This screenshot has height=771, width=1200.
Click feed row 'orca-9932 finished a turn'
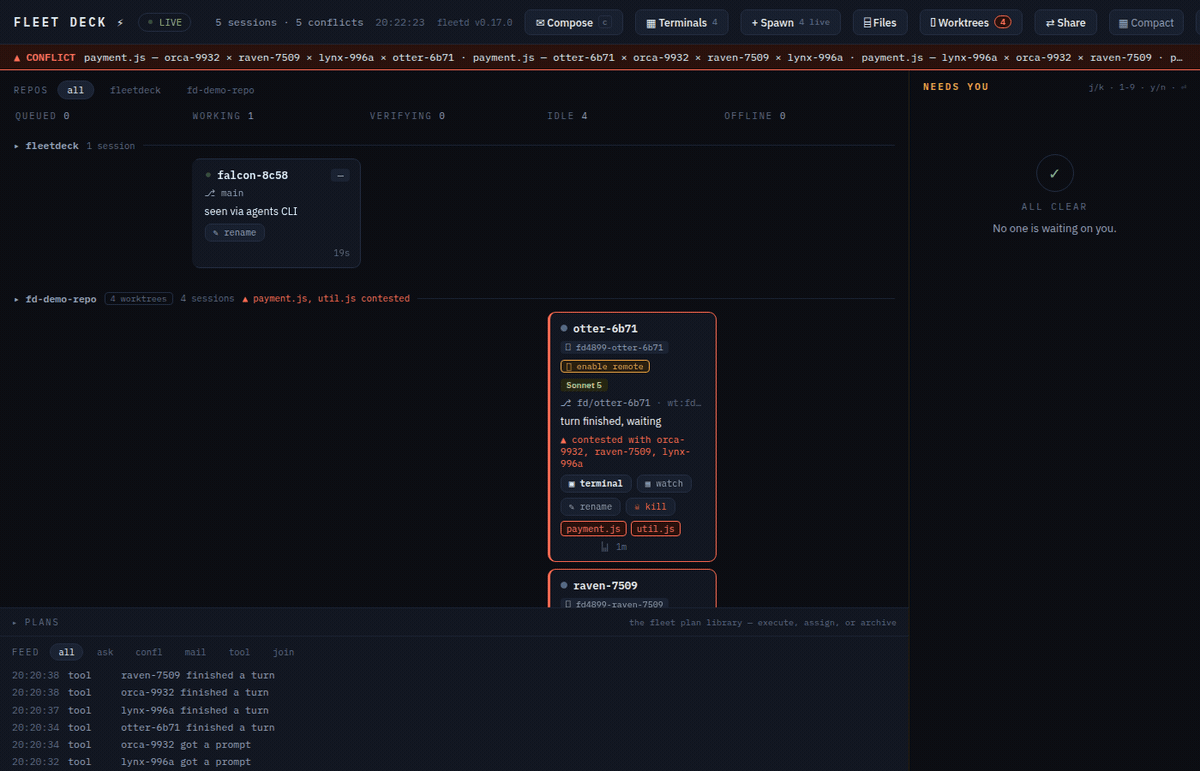454,692
